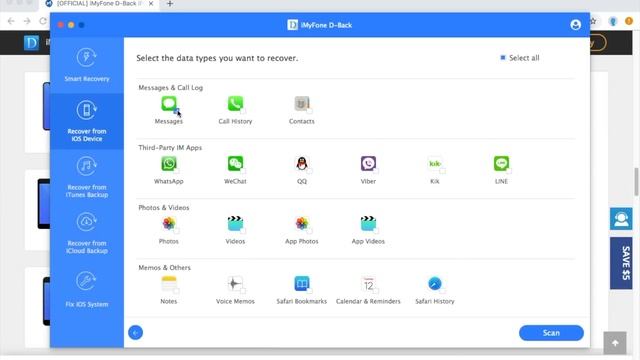
Task: Pick the Safari Bookmarks icon
Action: point(302,284)
